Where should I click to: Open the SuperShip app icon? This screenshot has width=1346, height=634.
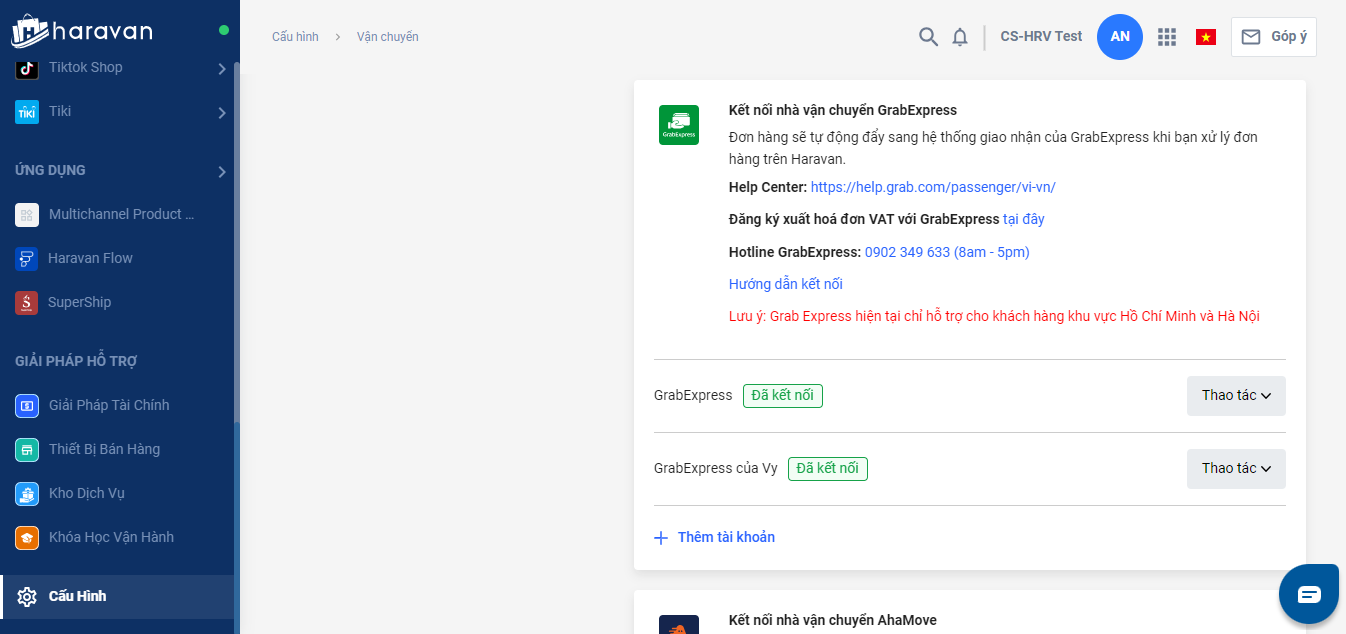[x=27, y=302]
